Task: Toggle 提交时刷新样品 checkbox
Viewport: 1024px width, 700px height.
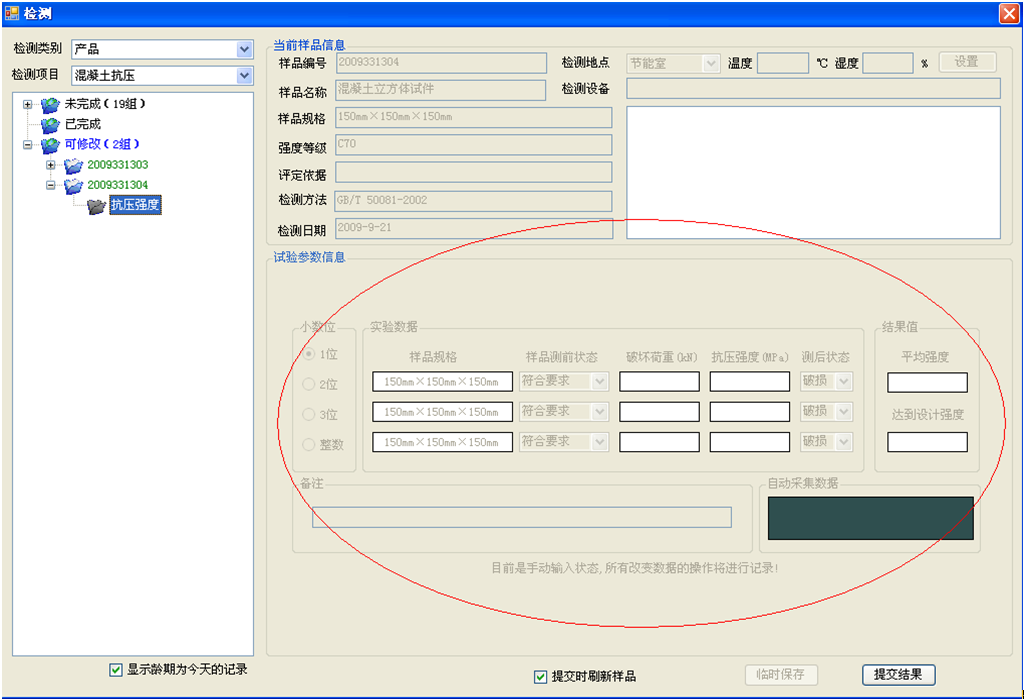Action: point(541,676)
